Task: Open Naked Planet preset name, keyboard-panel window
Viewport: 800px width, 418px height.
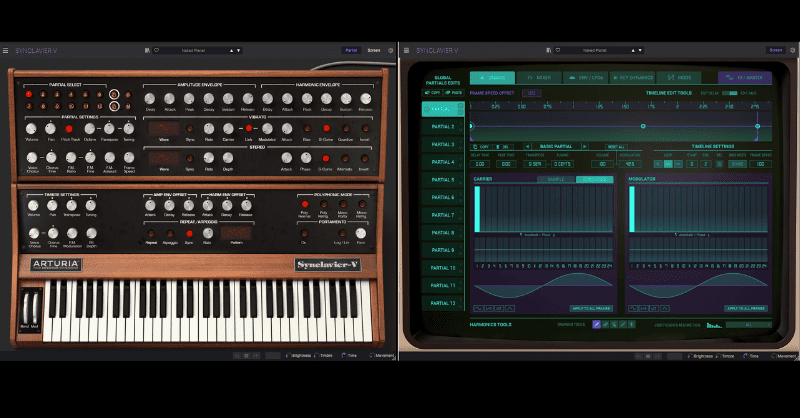Action: click(193, 51)
